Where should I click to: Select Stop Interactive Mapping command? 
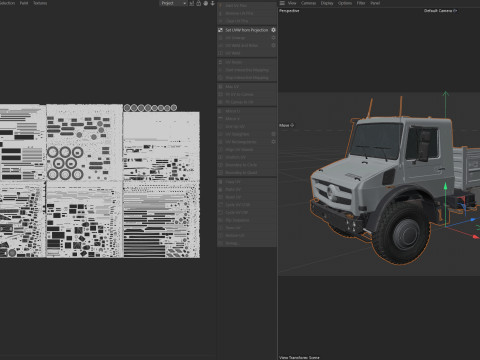pyautogui.click(x=247, y=78)
